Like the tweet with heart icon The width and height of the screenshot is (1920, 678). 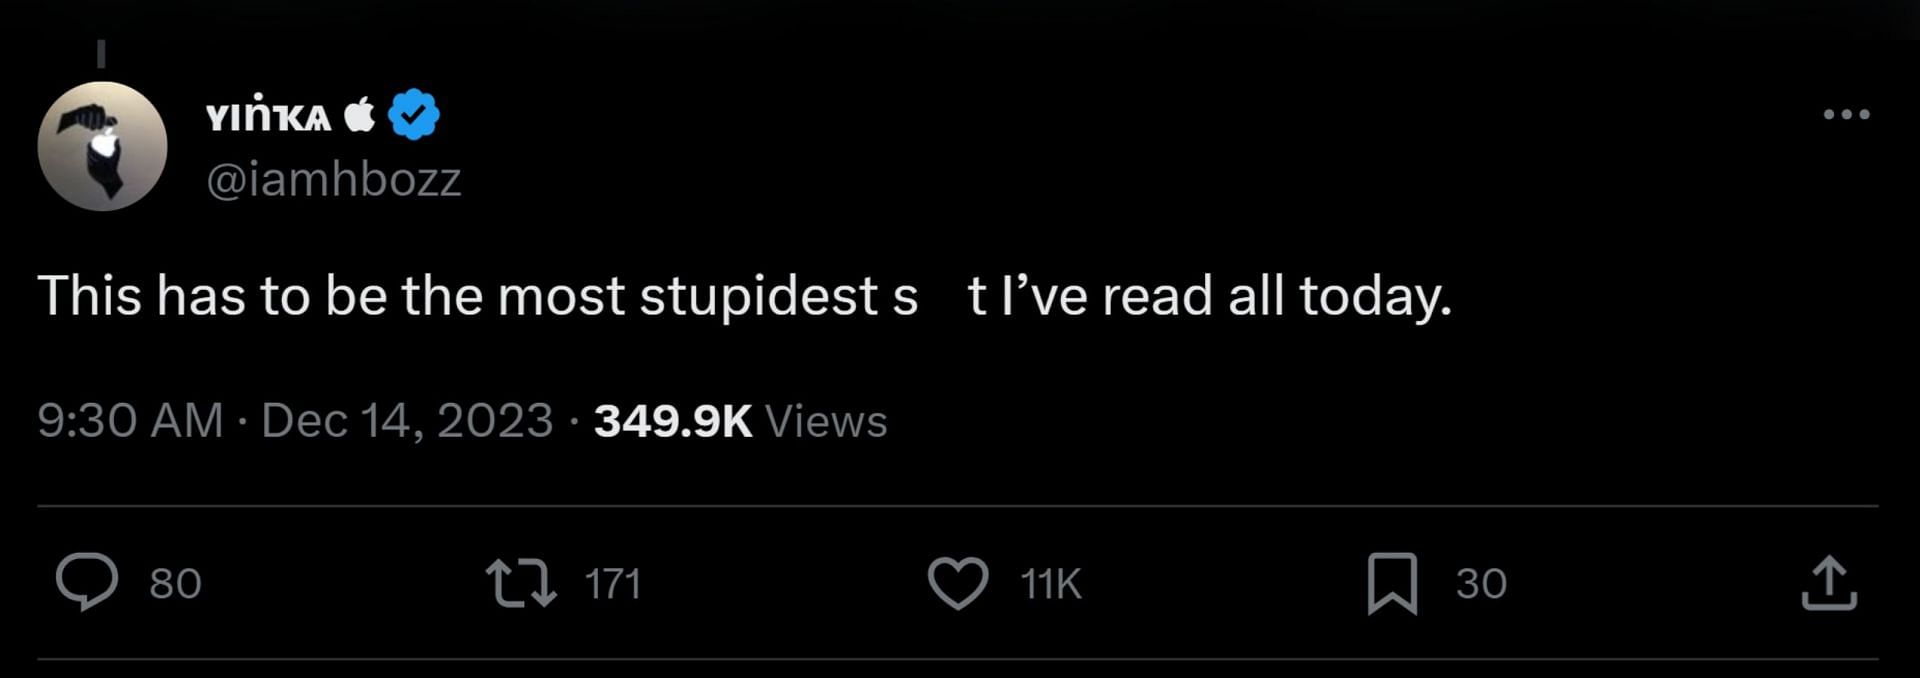[958, 583]
